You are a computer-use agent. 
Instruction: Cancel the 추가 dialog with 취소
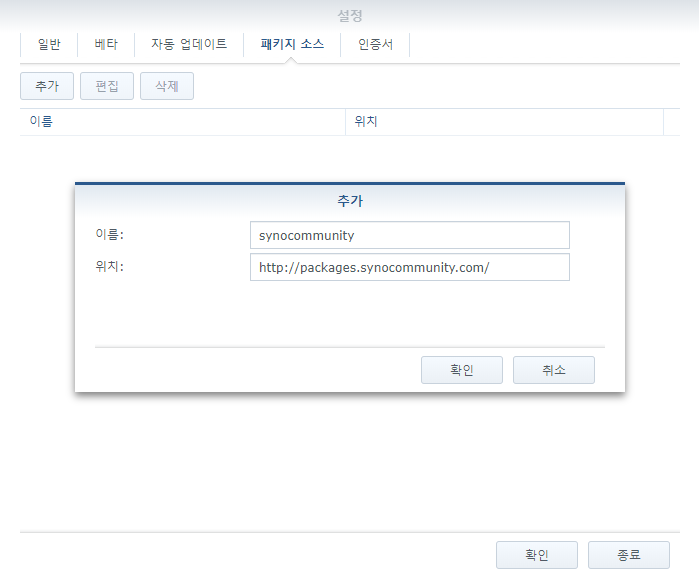[554, 370]
